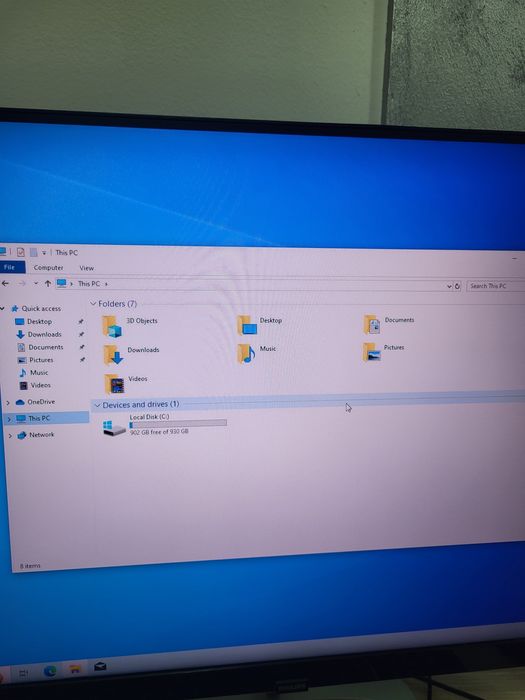Click 'This PC' title bar text
The width and height of the screenshot is (525, 700).
coord(67,252)
